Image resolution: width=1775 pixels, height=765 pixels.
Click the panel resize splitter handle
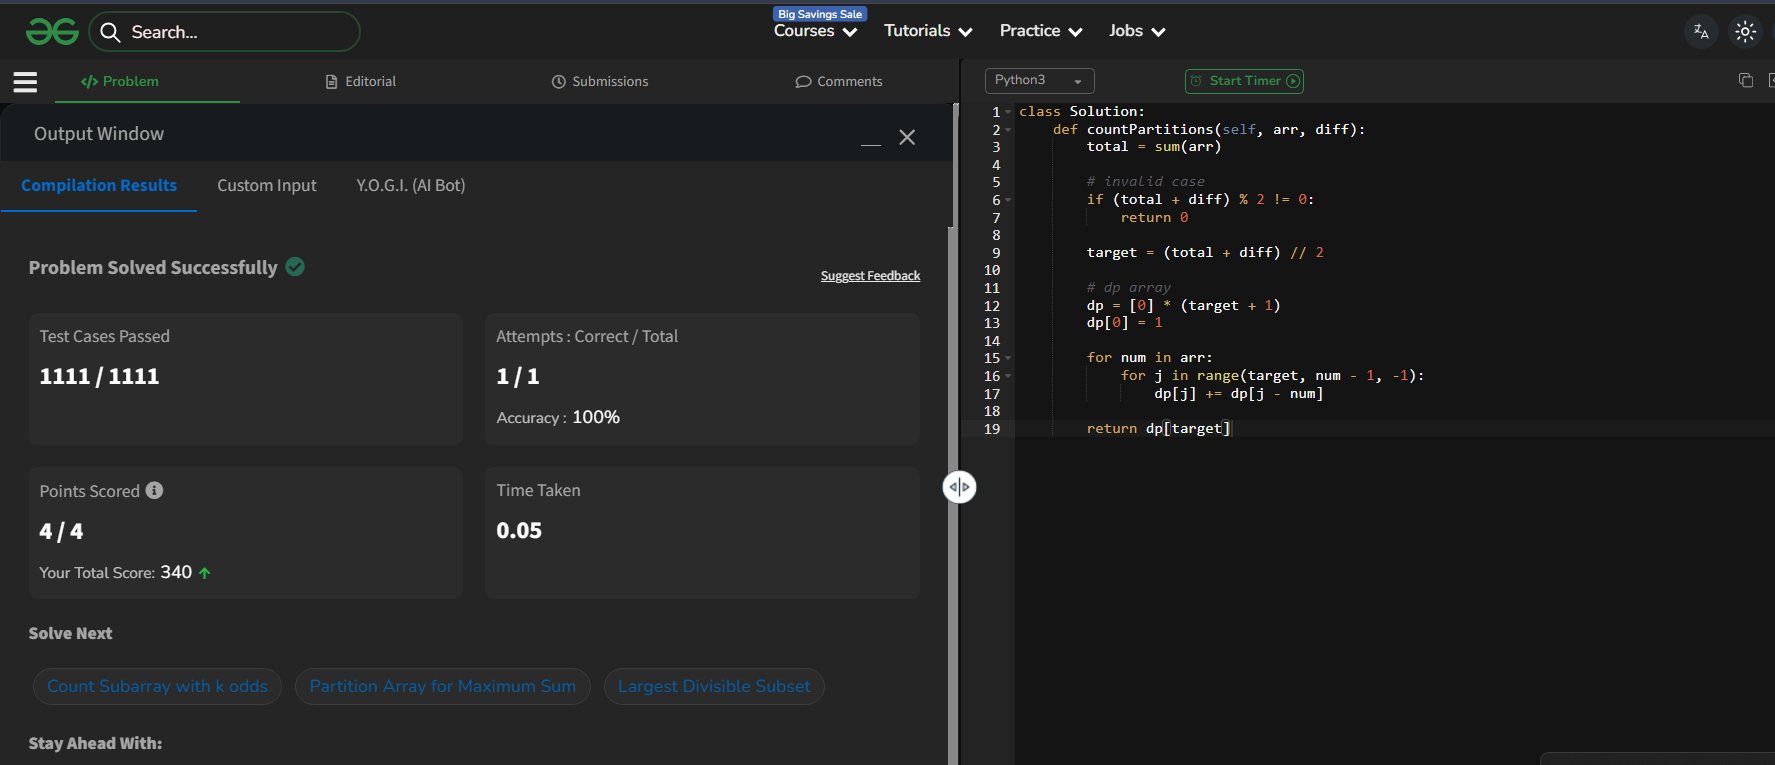click(959, 487)
